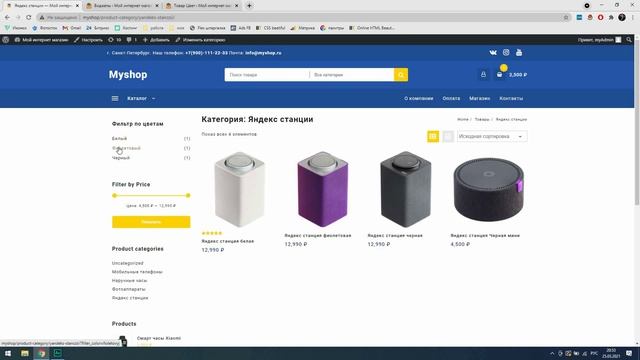Image resolution: width=640 pixels, height=360 pixels.
Task: Click the page vertical scrollbar
Action: 637,122
